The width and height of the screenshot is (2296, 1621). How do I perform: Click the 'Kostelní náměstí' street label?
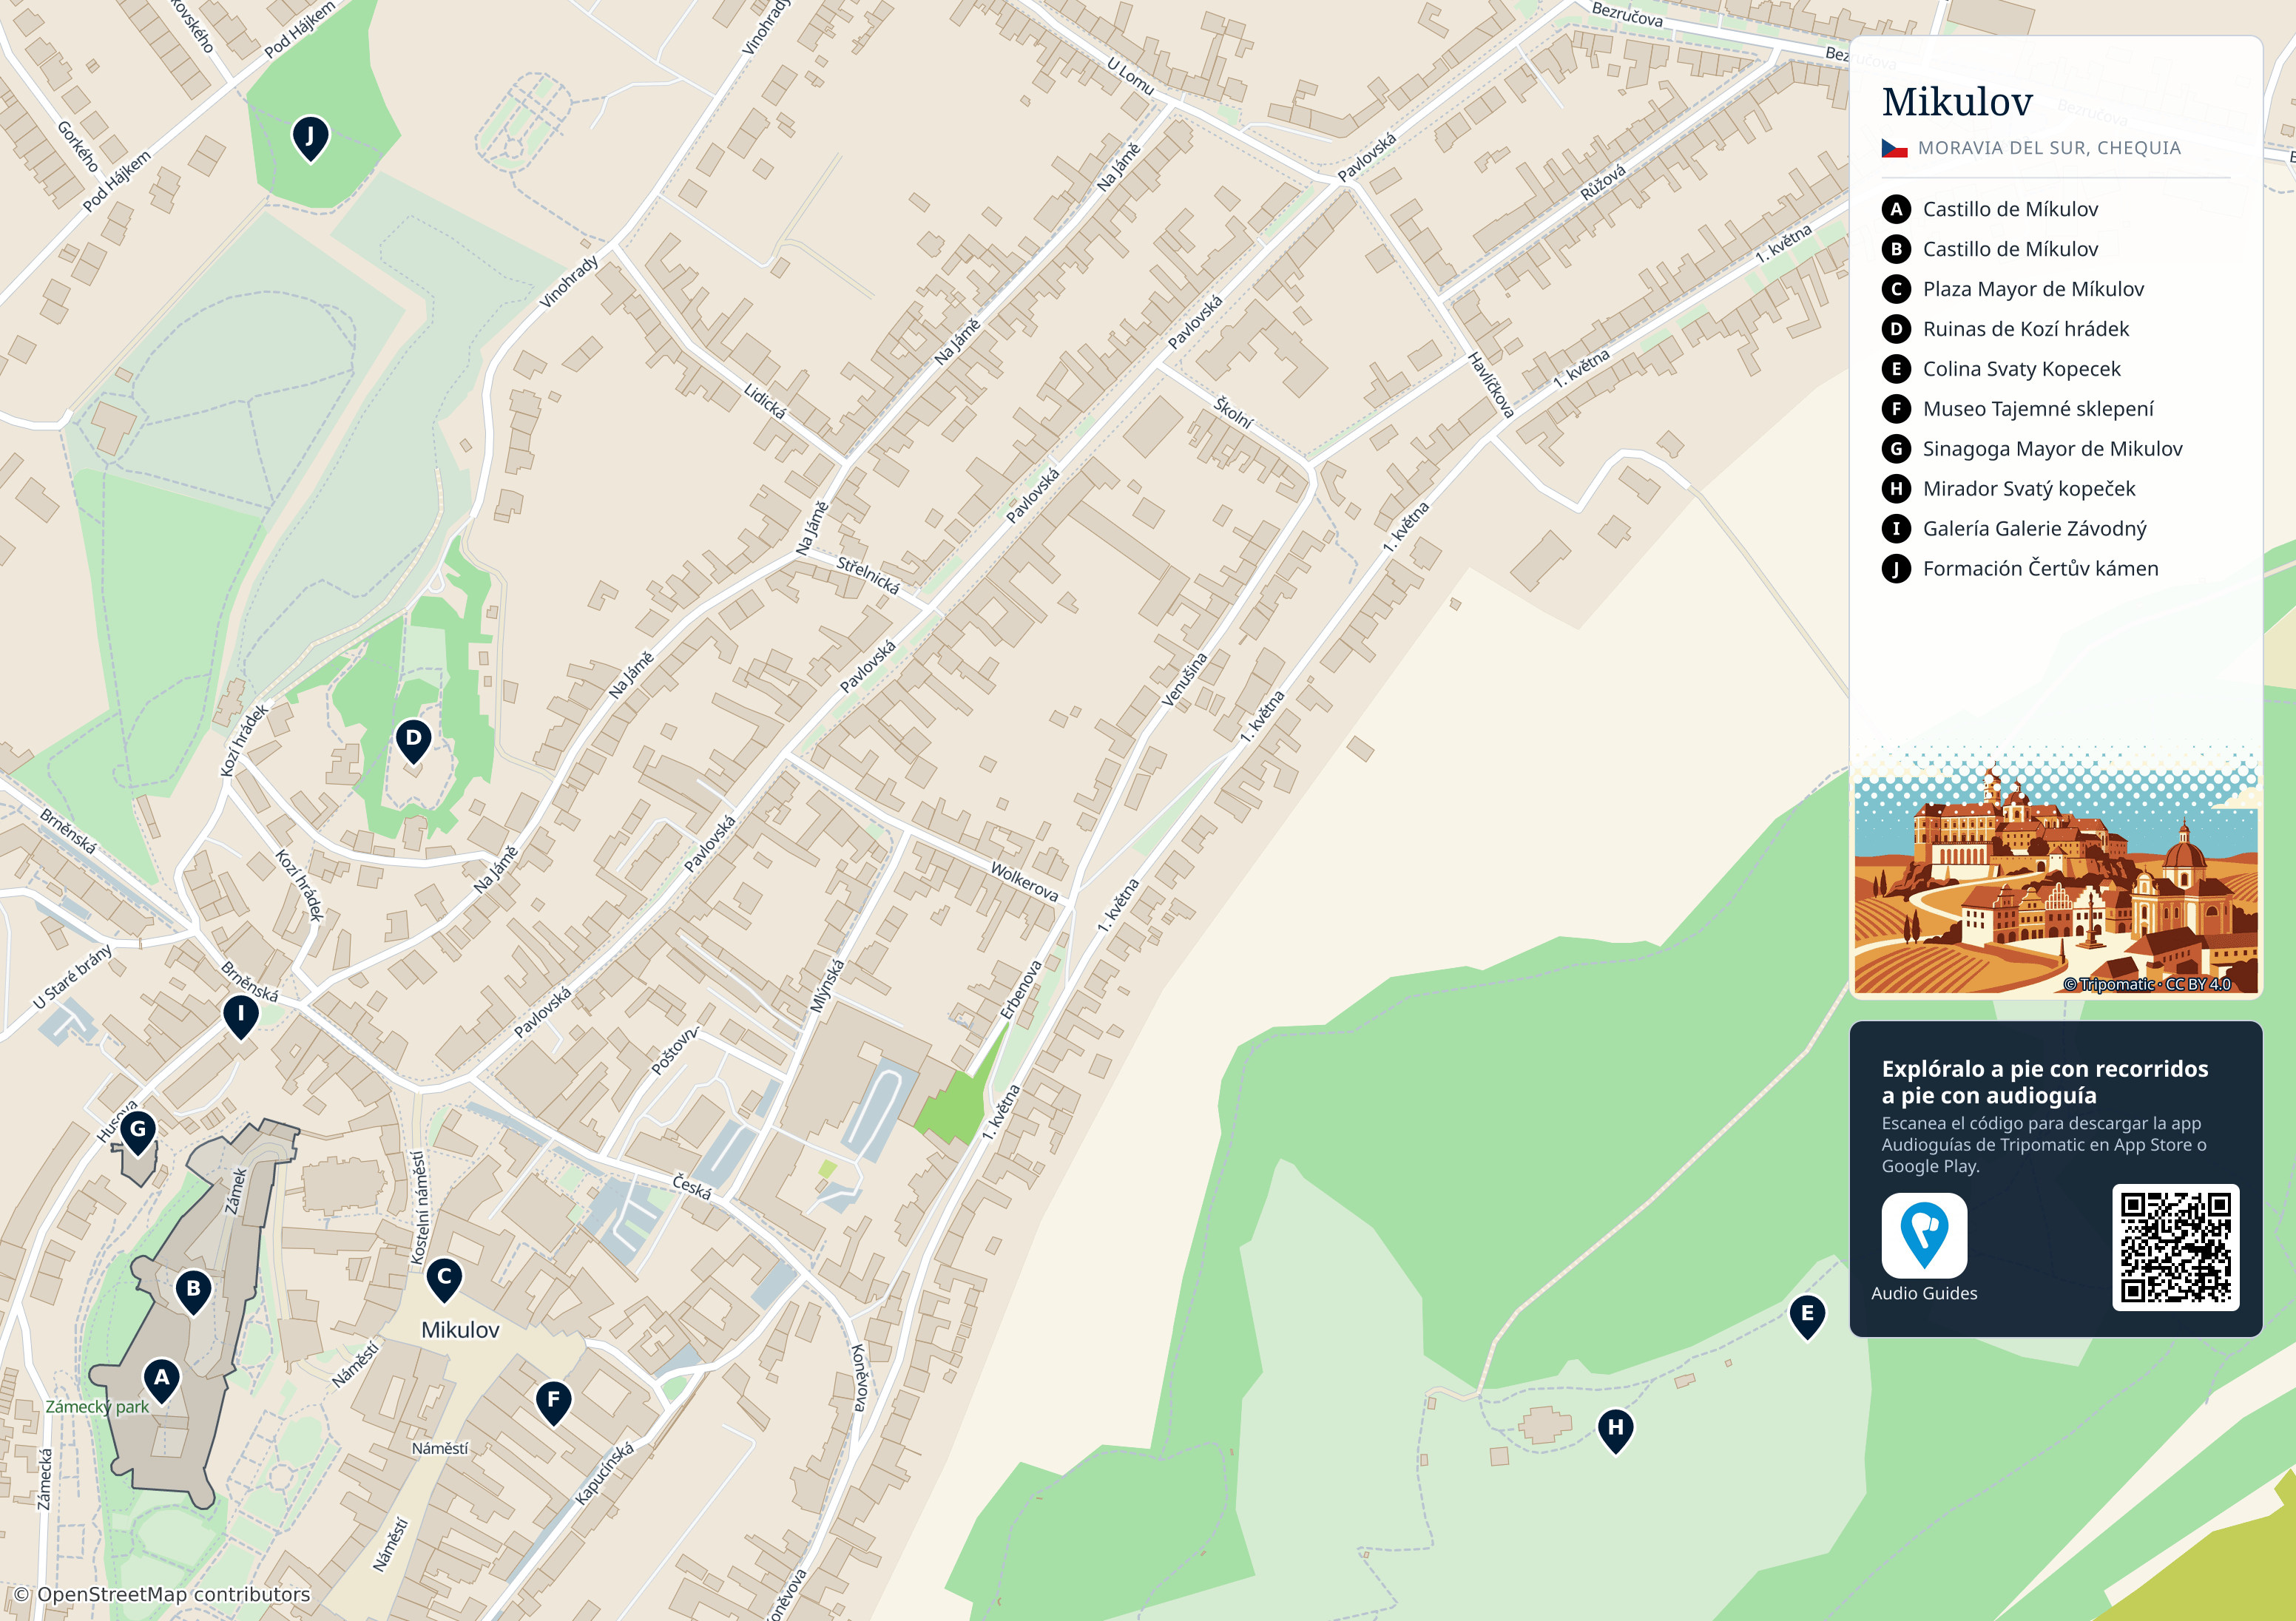click(x=419, y=1208)
